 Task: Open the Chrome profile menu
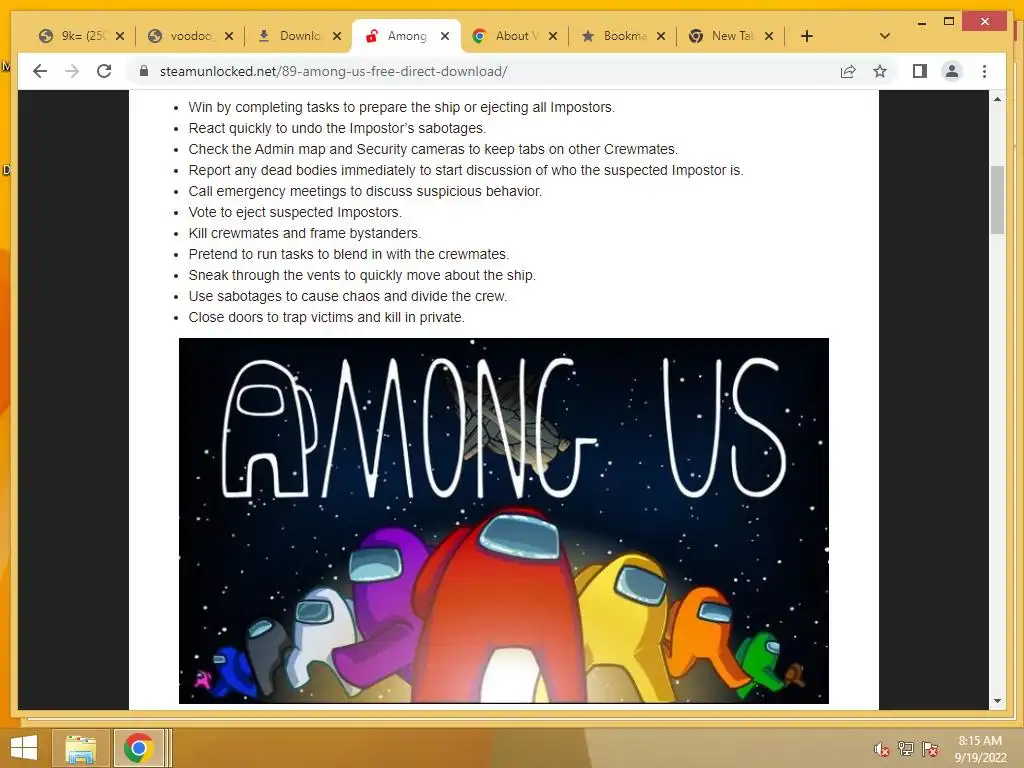[x=952, y=71]
